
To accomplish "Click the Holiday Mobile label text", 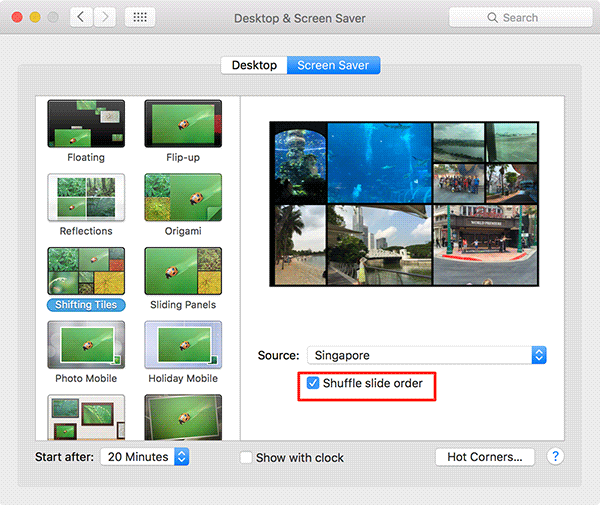I will (183, 378).
